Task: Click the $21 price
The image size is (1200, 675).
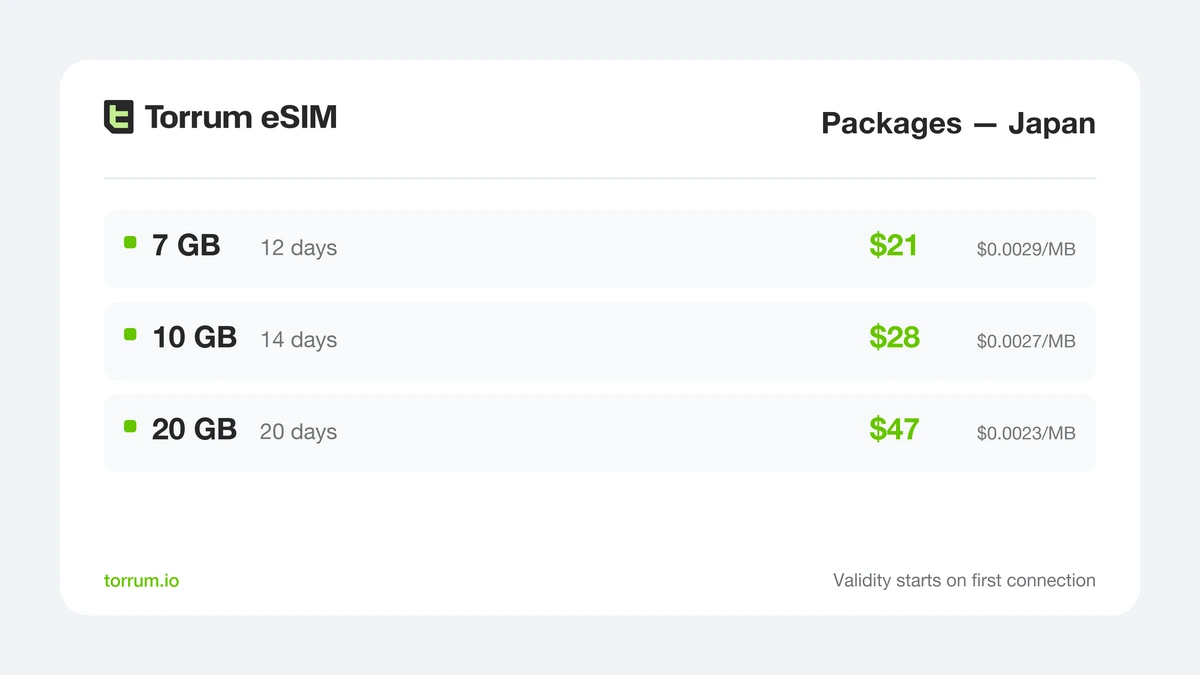Action: point(894,245)
